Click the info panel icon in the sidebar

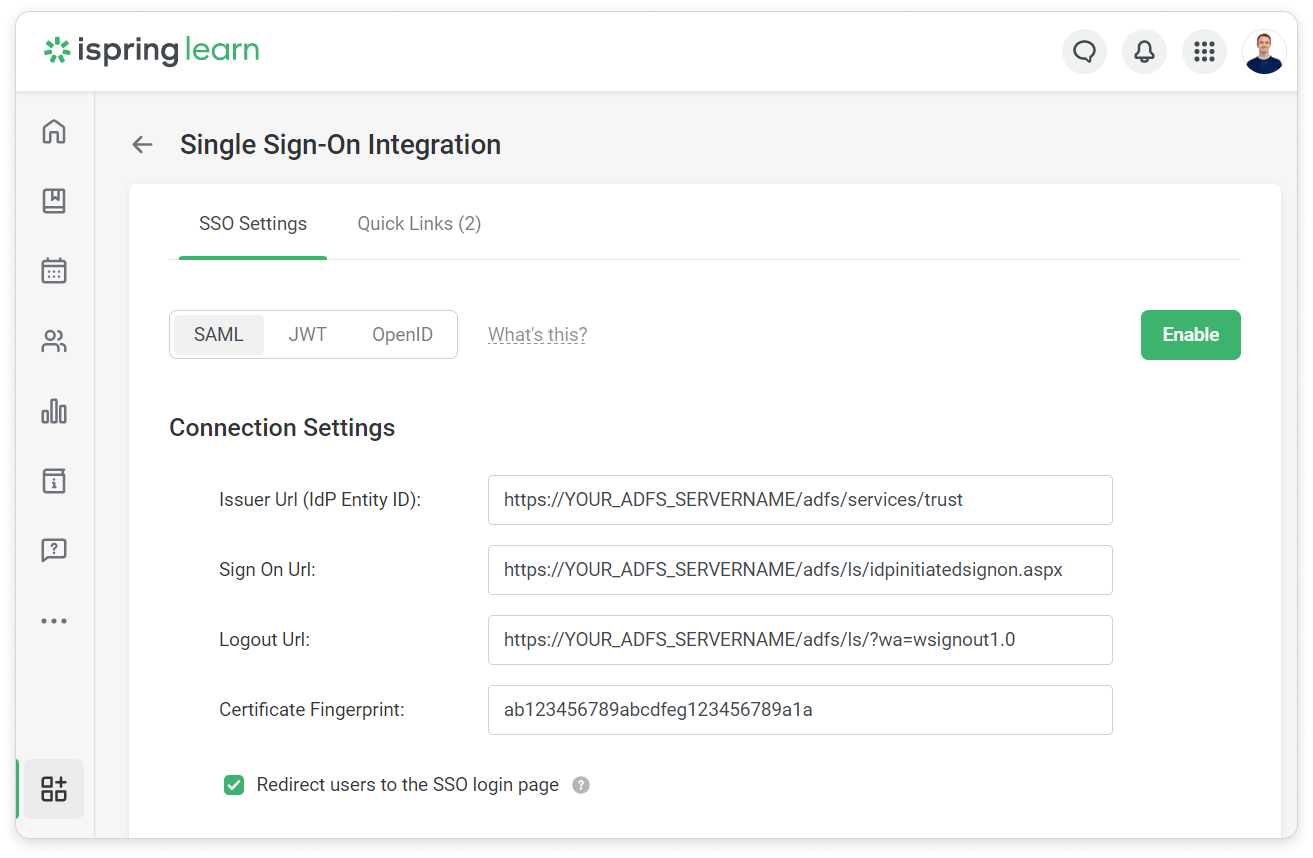(x=53, y=481)
